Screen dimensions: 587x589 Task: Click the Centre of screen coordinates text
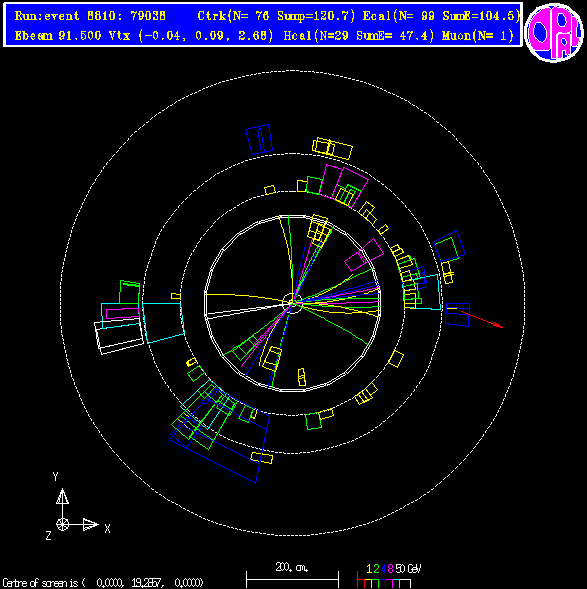click(103, 583)
